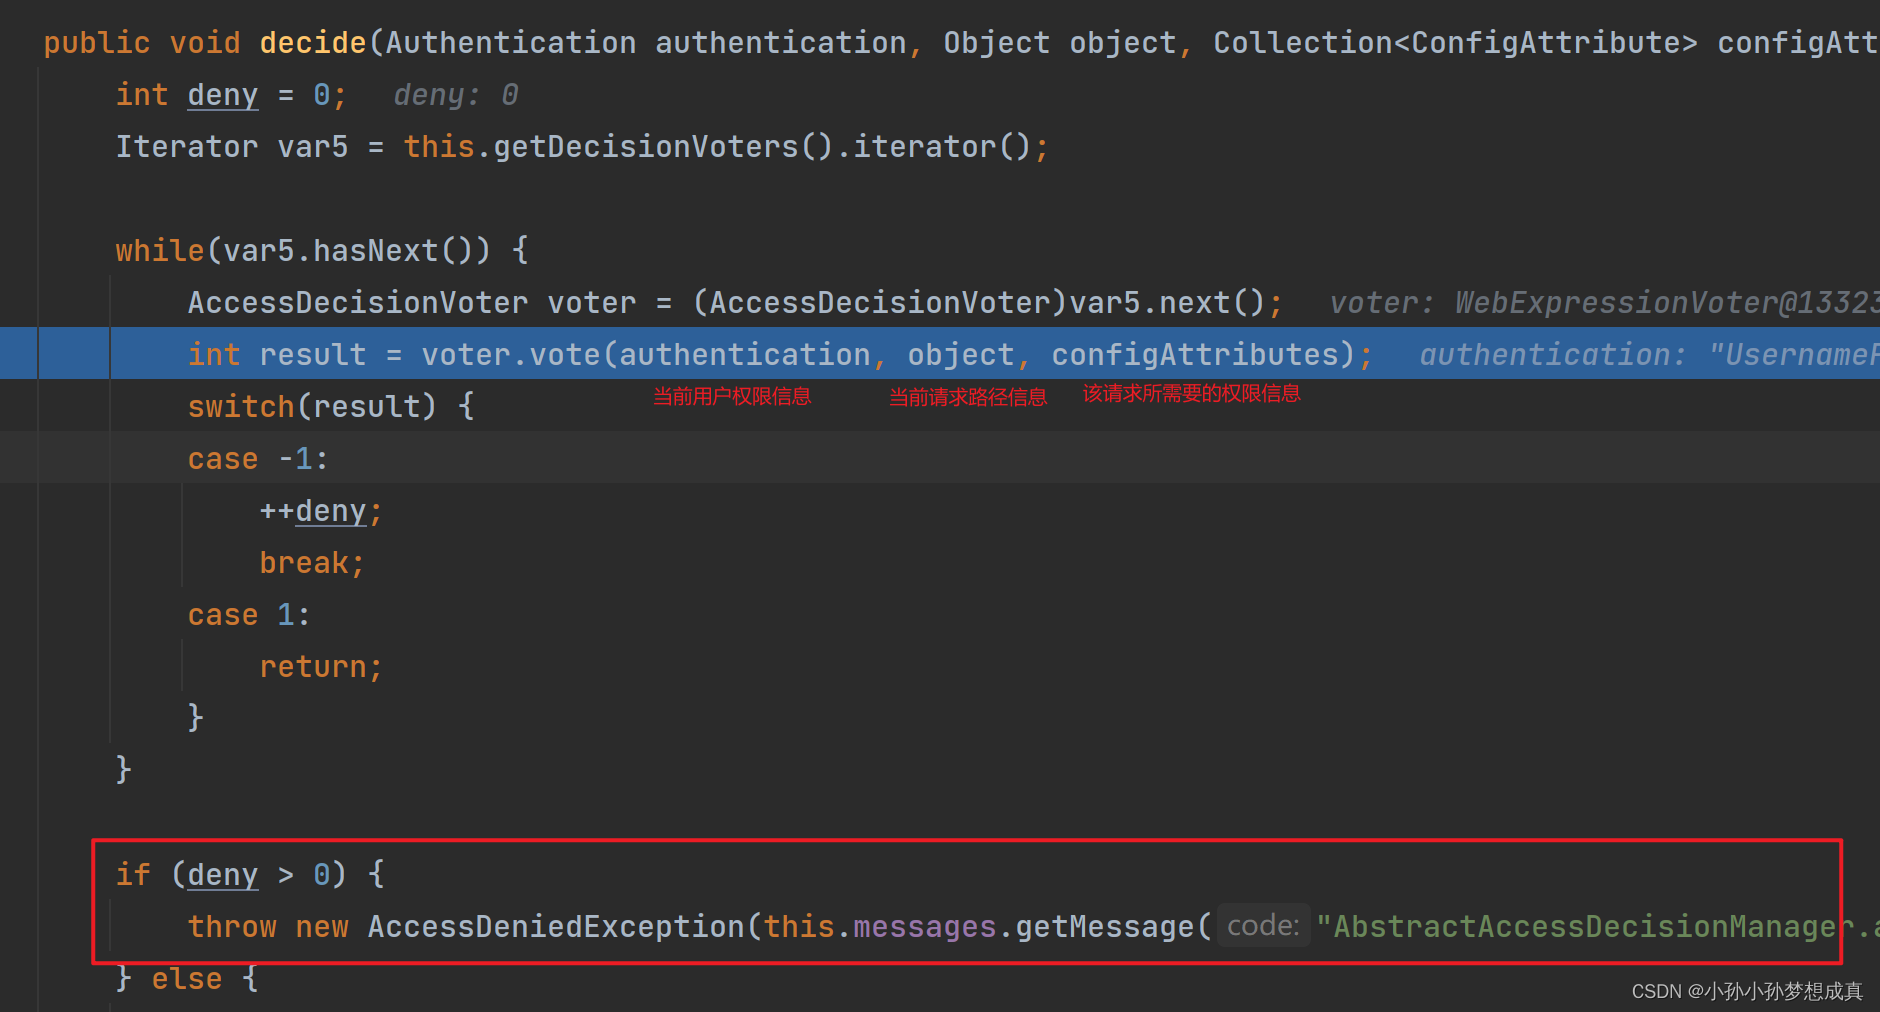Click the 'case -1:' label

tap(258, 459)
